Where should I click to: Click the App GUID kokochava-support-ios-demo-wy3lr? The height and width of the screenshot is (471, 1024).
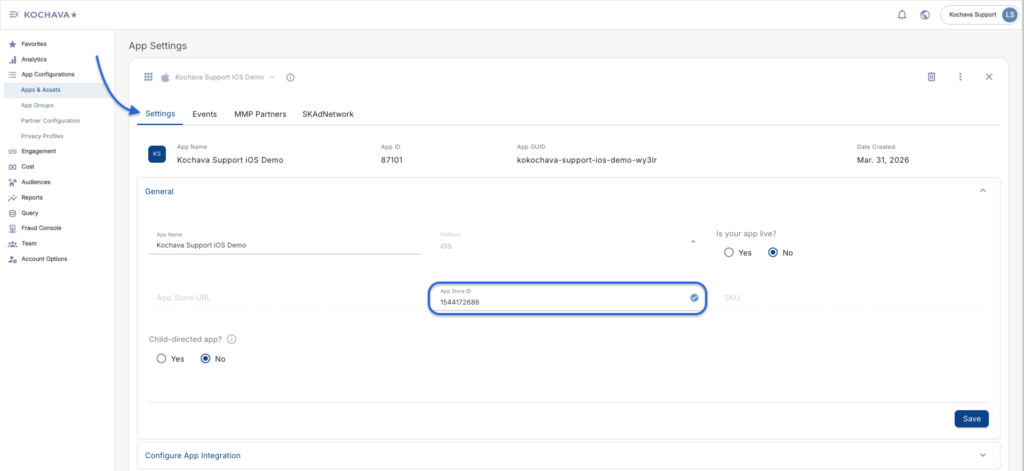pyautogui.click(x=586, y=159)
